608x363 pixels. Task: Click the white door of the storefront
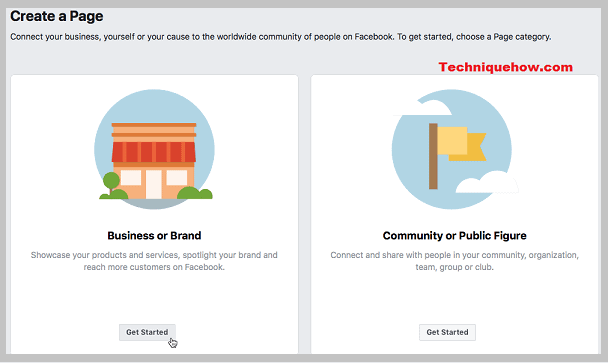(x=154, y=184)
